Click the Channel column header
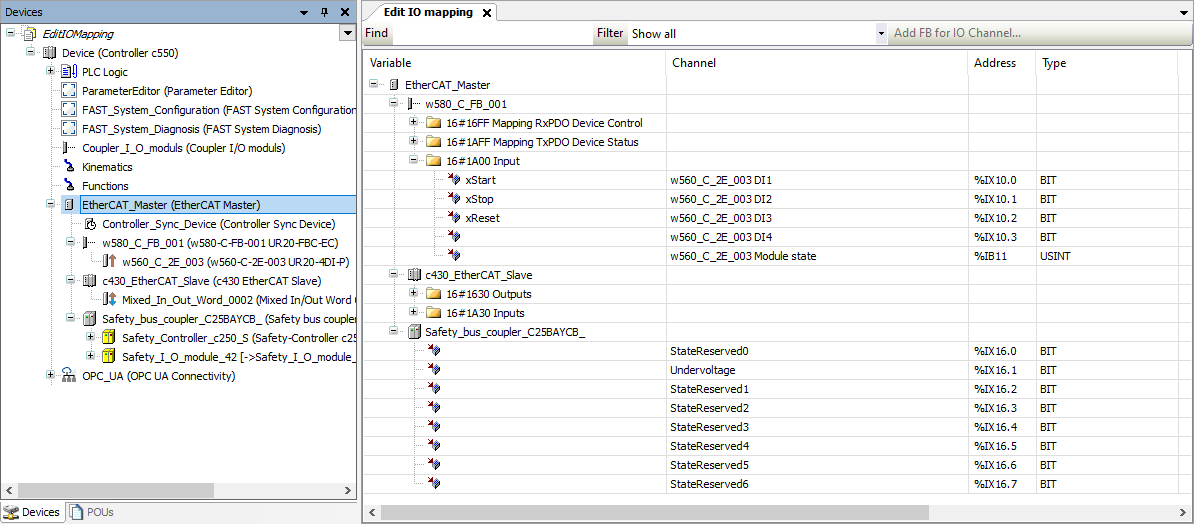This screenshot has width=1194, height=524. pyautogui.click(x=817, y=63)
